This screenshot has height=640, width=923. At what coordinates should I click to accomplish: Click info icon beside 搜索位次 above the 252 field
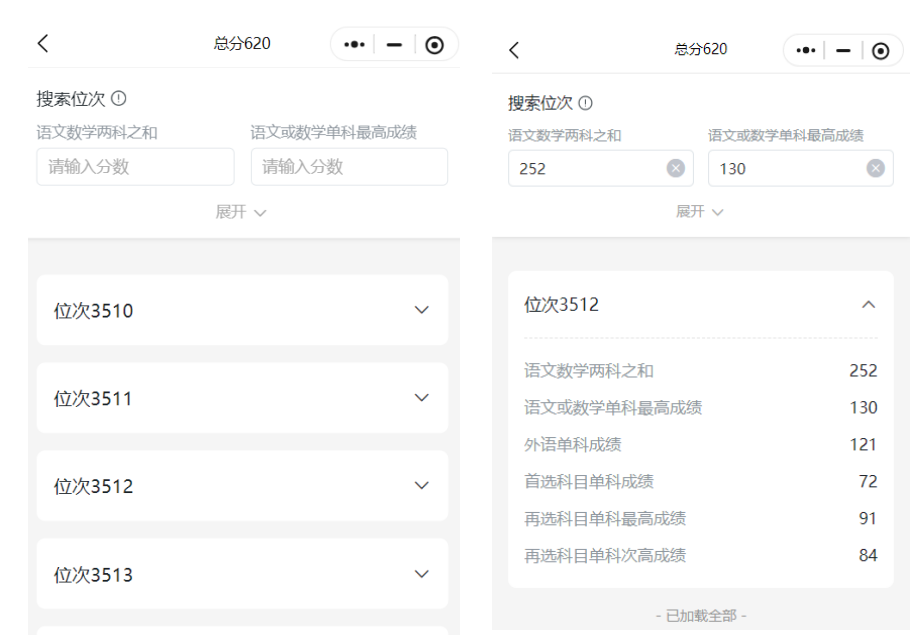pos(586,103)
